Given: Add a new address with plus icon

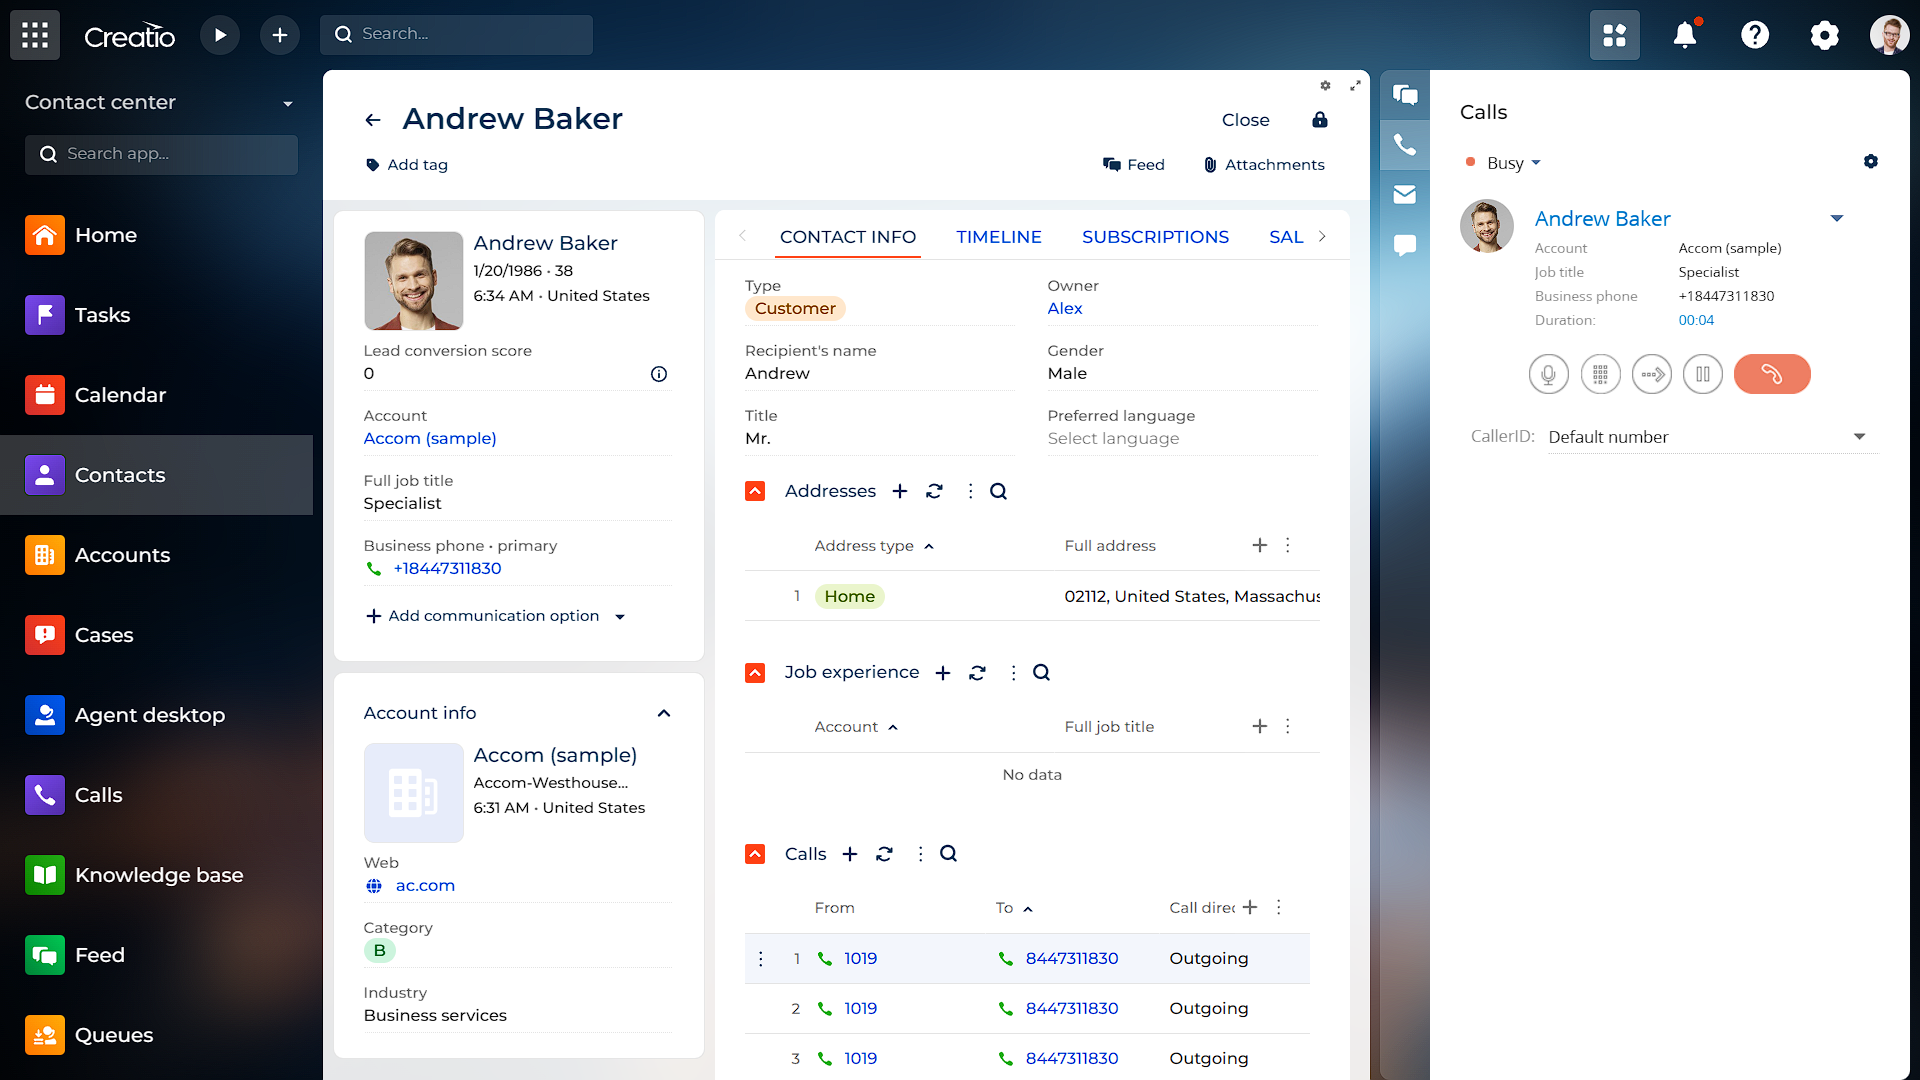Looking at the screenshot, I should [x=900, y=491].
